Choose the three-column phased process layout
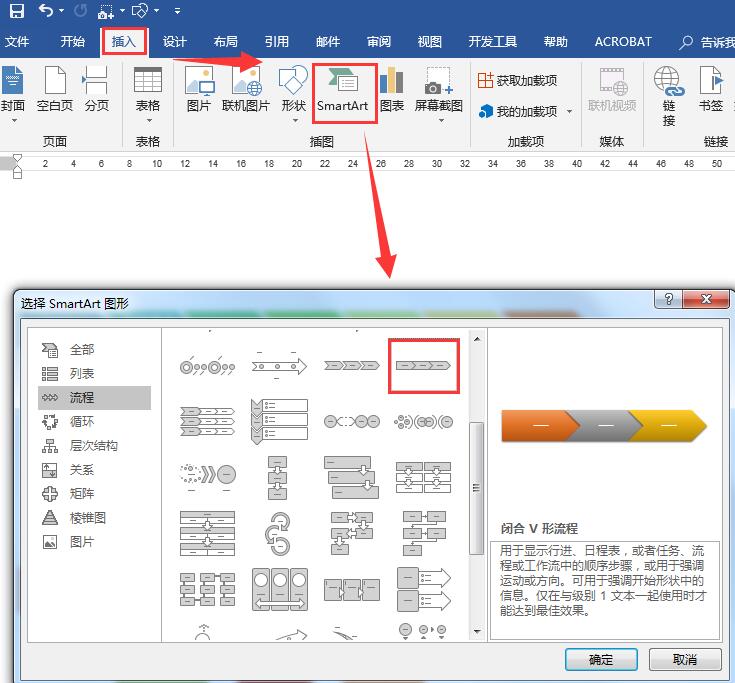 point(279,590)
